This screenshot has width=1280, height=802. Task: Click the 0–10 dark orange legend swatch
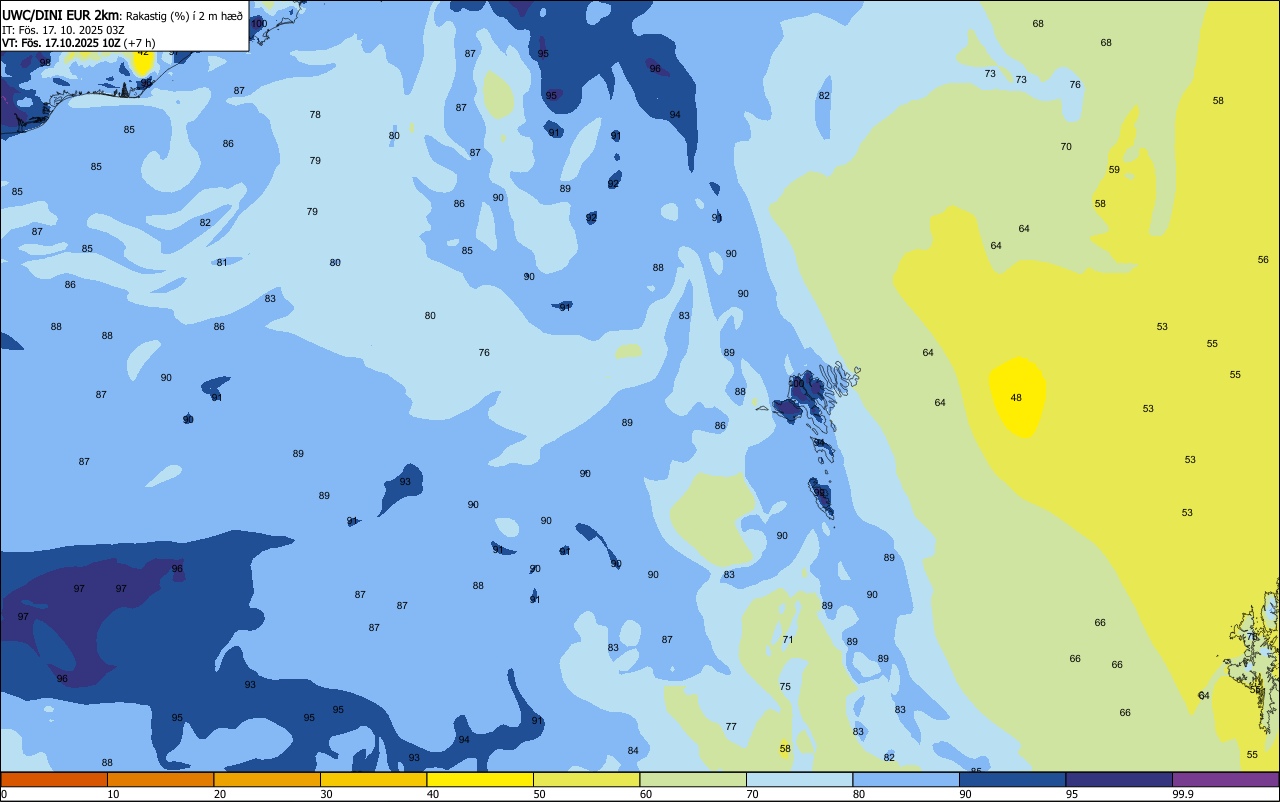click(x=54, y=779)
